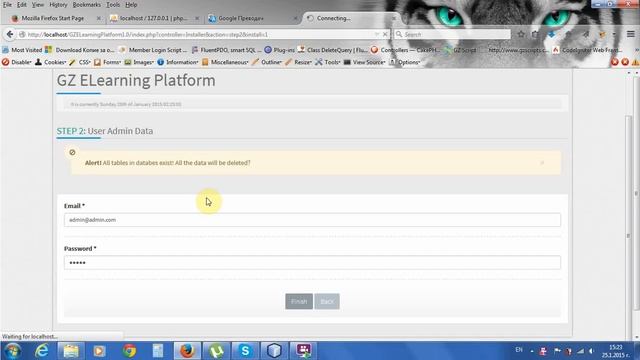Stop loading with the X in address bar
Image resolution: width=640 pixels, height=360 pixels.
point(385,35)
